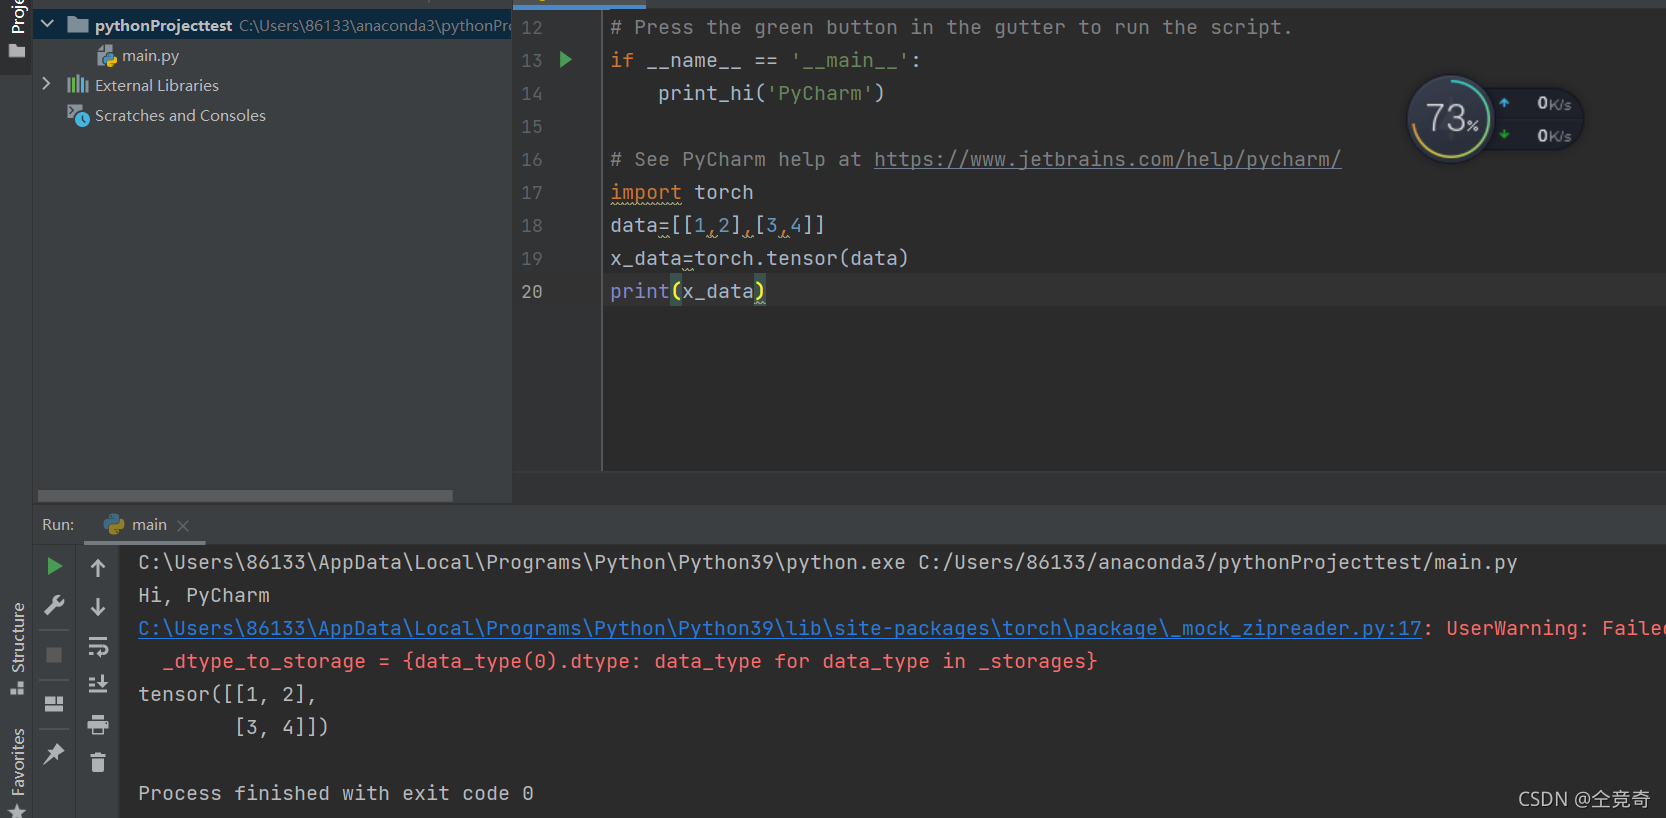This screenshot has height=818, width=1666.
Task: Click 'x_data=torch.tensor(data)' on line 19
Action: 759,259
